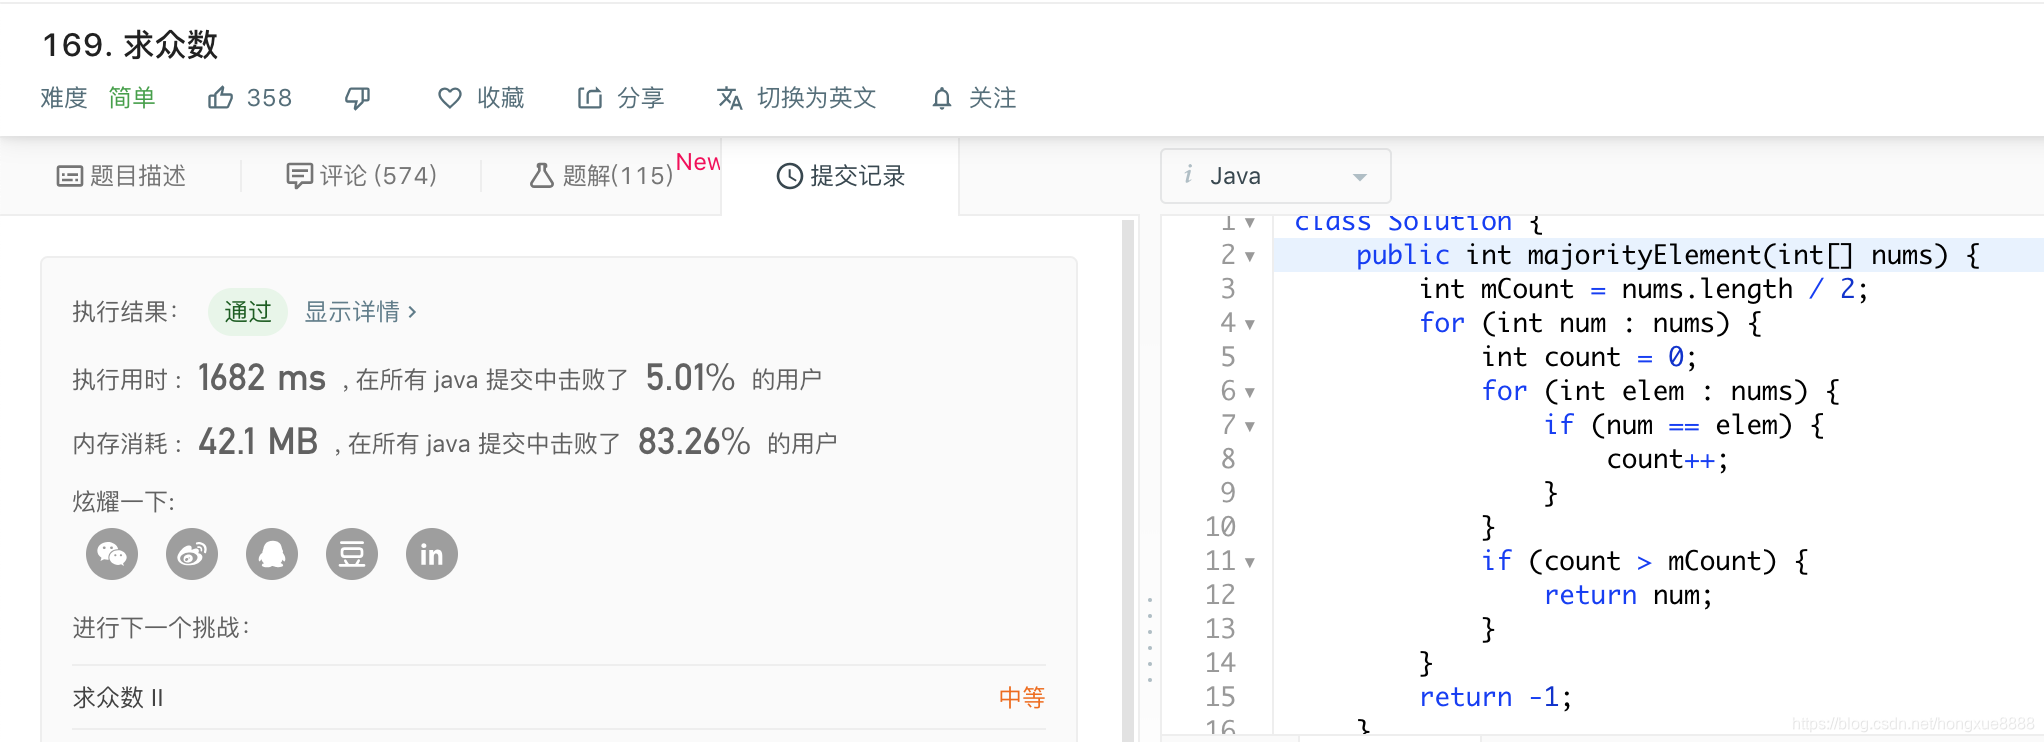Click the thumbs-down dislike icon
The width and height of the screenshot is (2044, 742).
coord(357,98)
